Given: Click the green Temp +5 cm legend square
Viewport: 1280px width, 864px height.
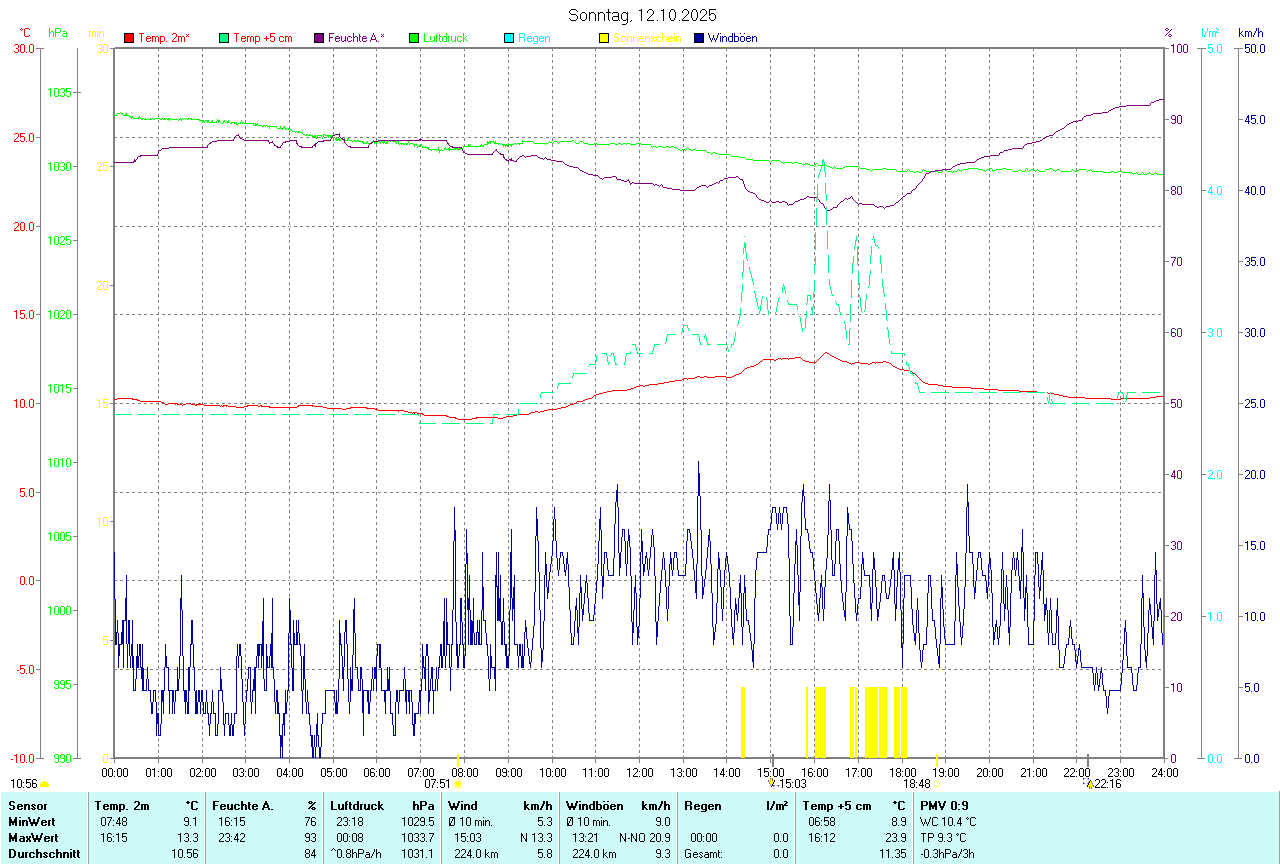Looking at the screenshot, I should point(224,38).
